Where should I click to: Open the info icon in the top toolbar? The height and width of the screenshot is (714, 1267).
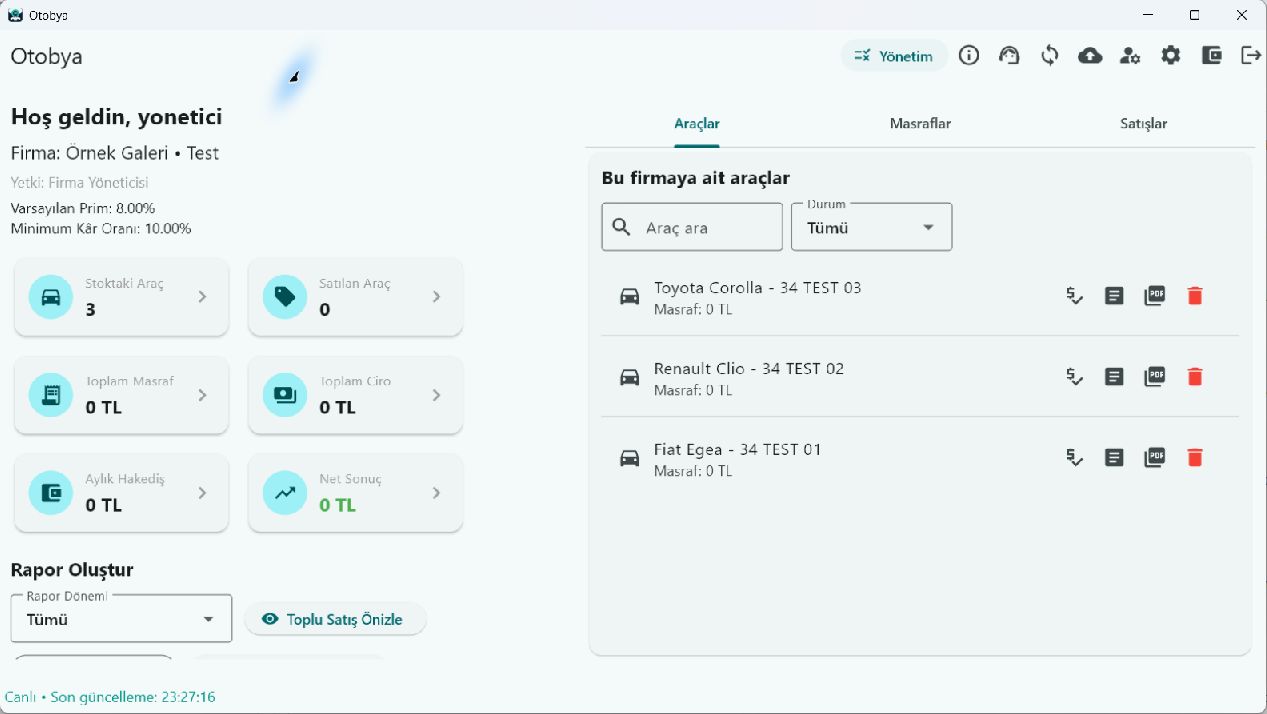pos(968,56)
